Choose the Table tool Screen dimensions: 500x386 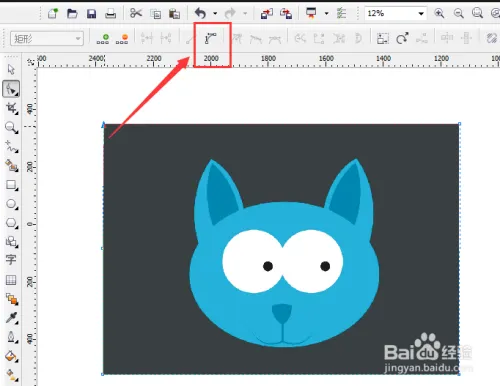(11, 280)
